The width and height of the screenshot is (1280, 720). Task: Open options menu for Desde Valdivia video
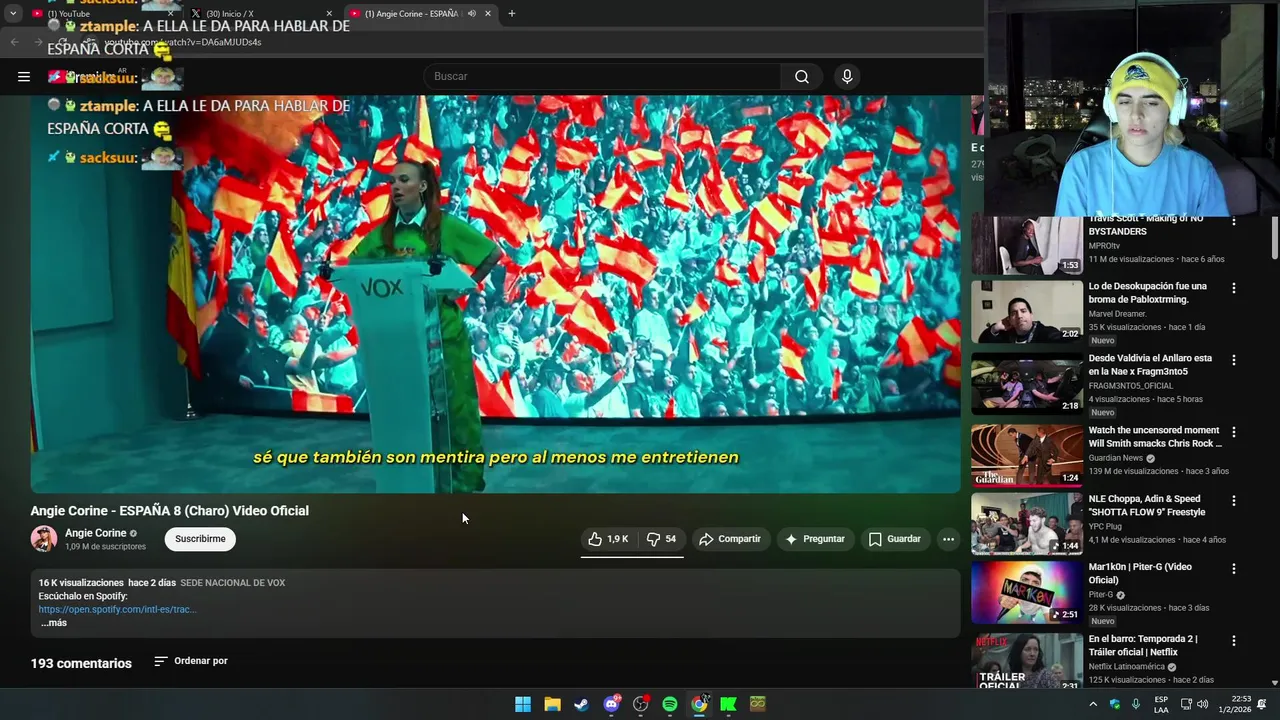pyautogui.click(x=1234, y=360)
